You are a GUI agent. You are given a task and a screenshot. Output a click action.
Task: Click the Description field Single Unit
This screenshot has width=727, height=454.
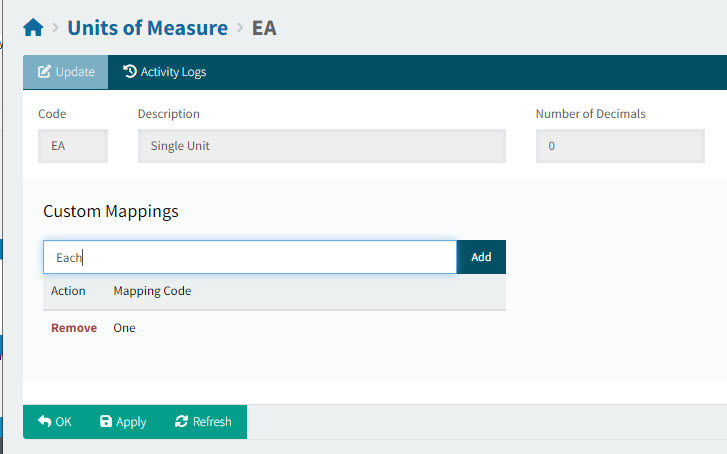321,146
